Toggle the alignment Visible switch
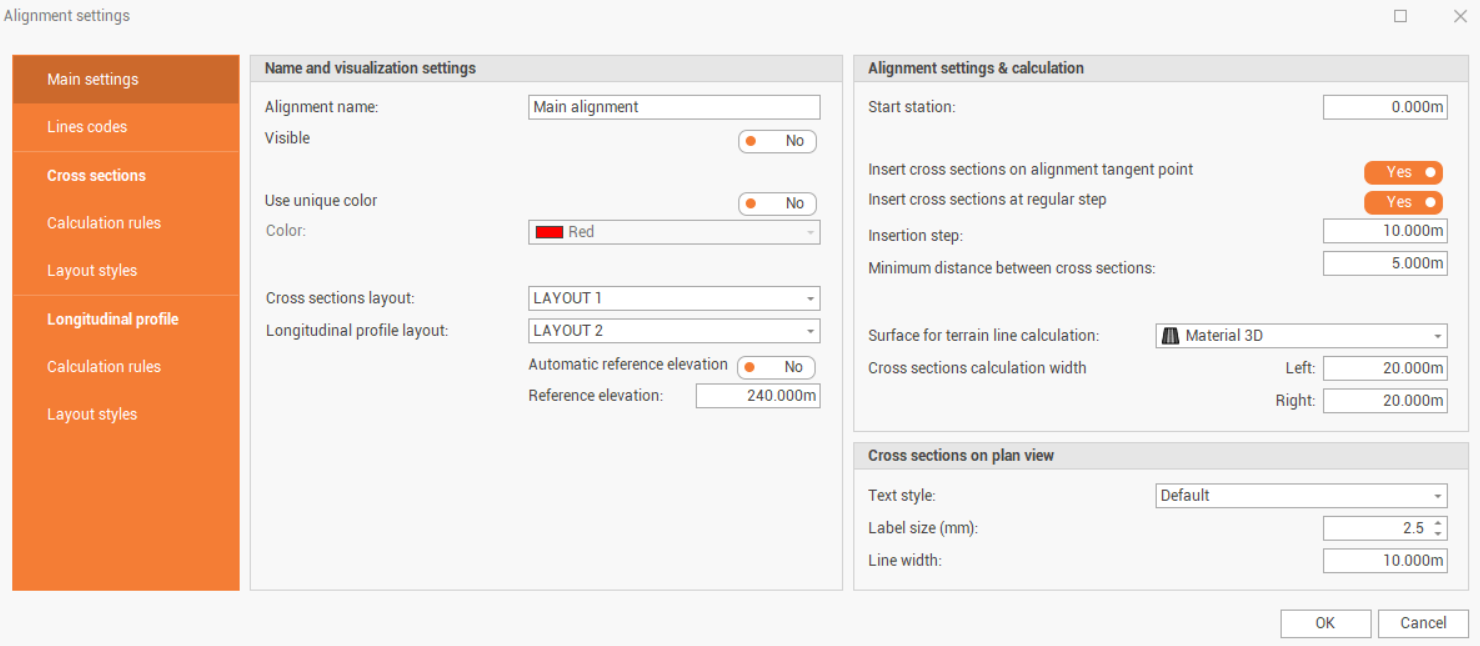Image resolution: width=1480 pixels, height=646 pixels. tap(777, 141)
